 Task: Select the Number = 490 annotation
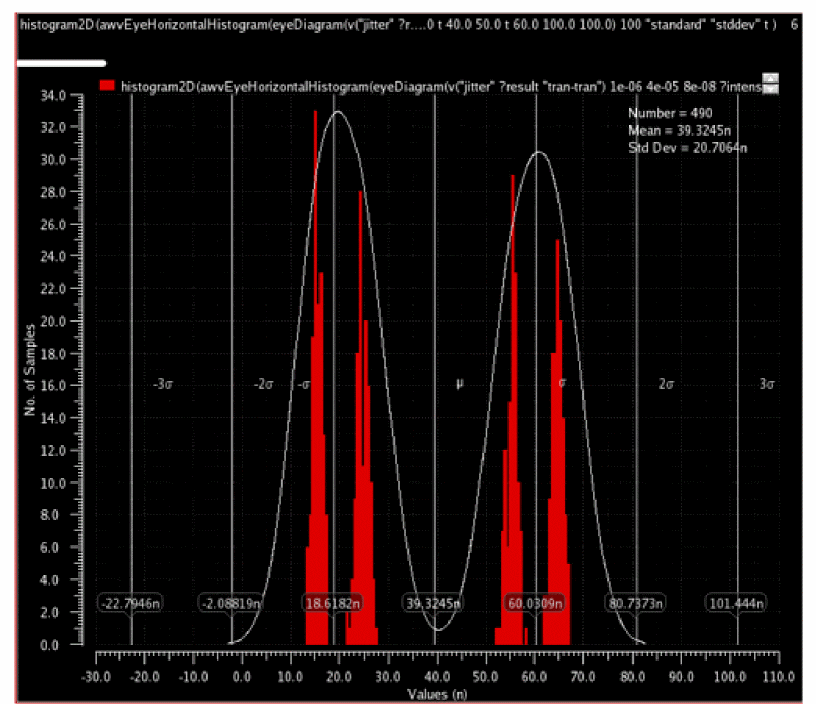click(670, 113)
